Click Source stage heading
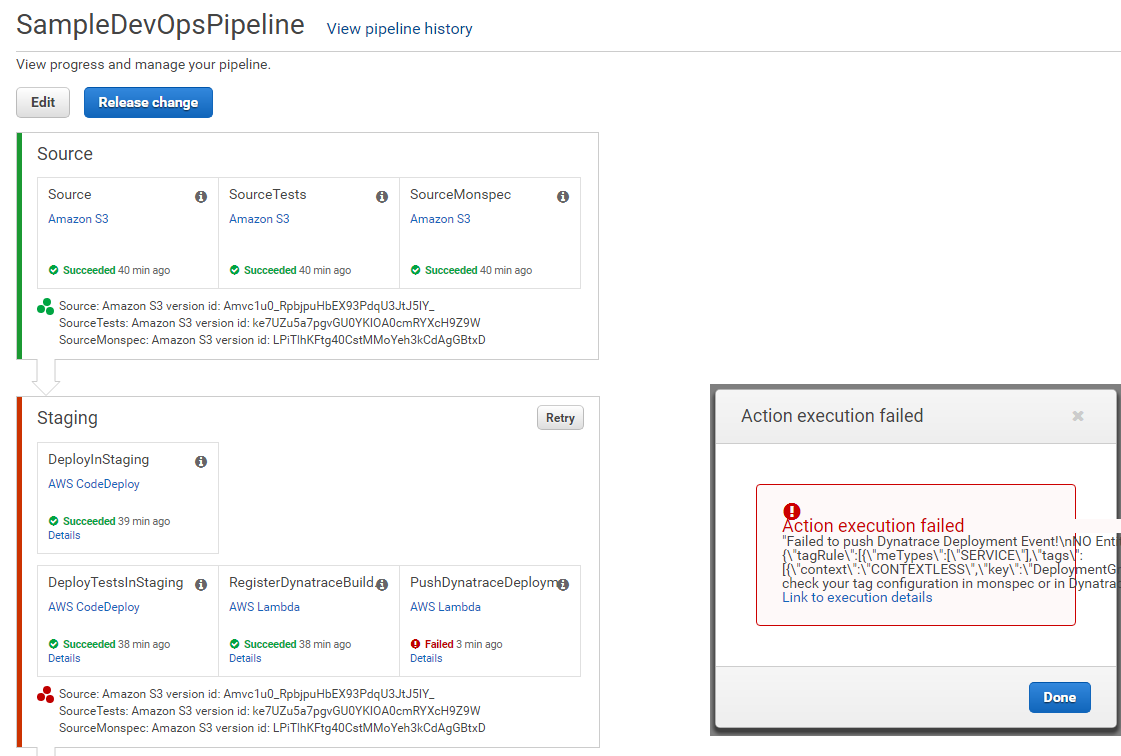 tap(65, 154)
